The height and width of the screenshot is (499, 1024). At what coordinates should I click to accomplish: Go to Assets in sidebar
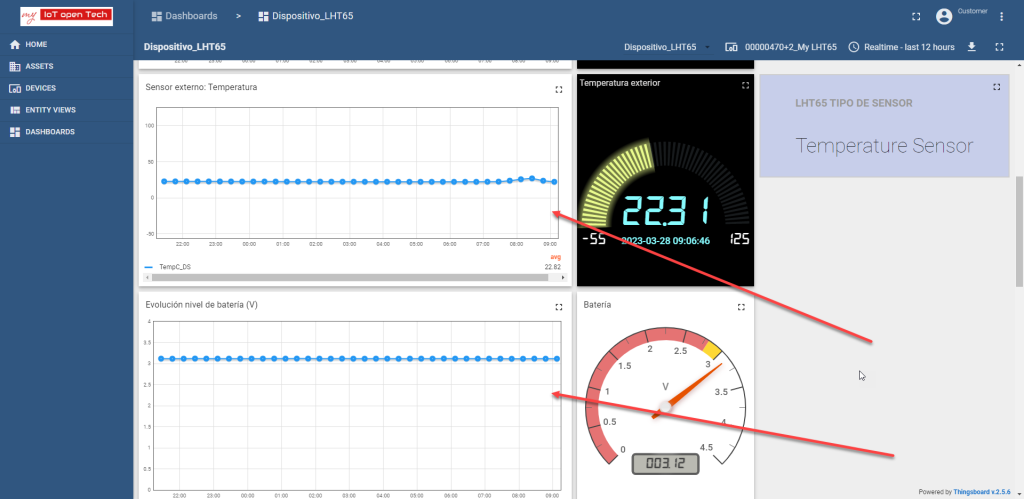point(39,67)
